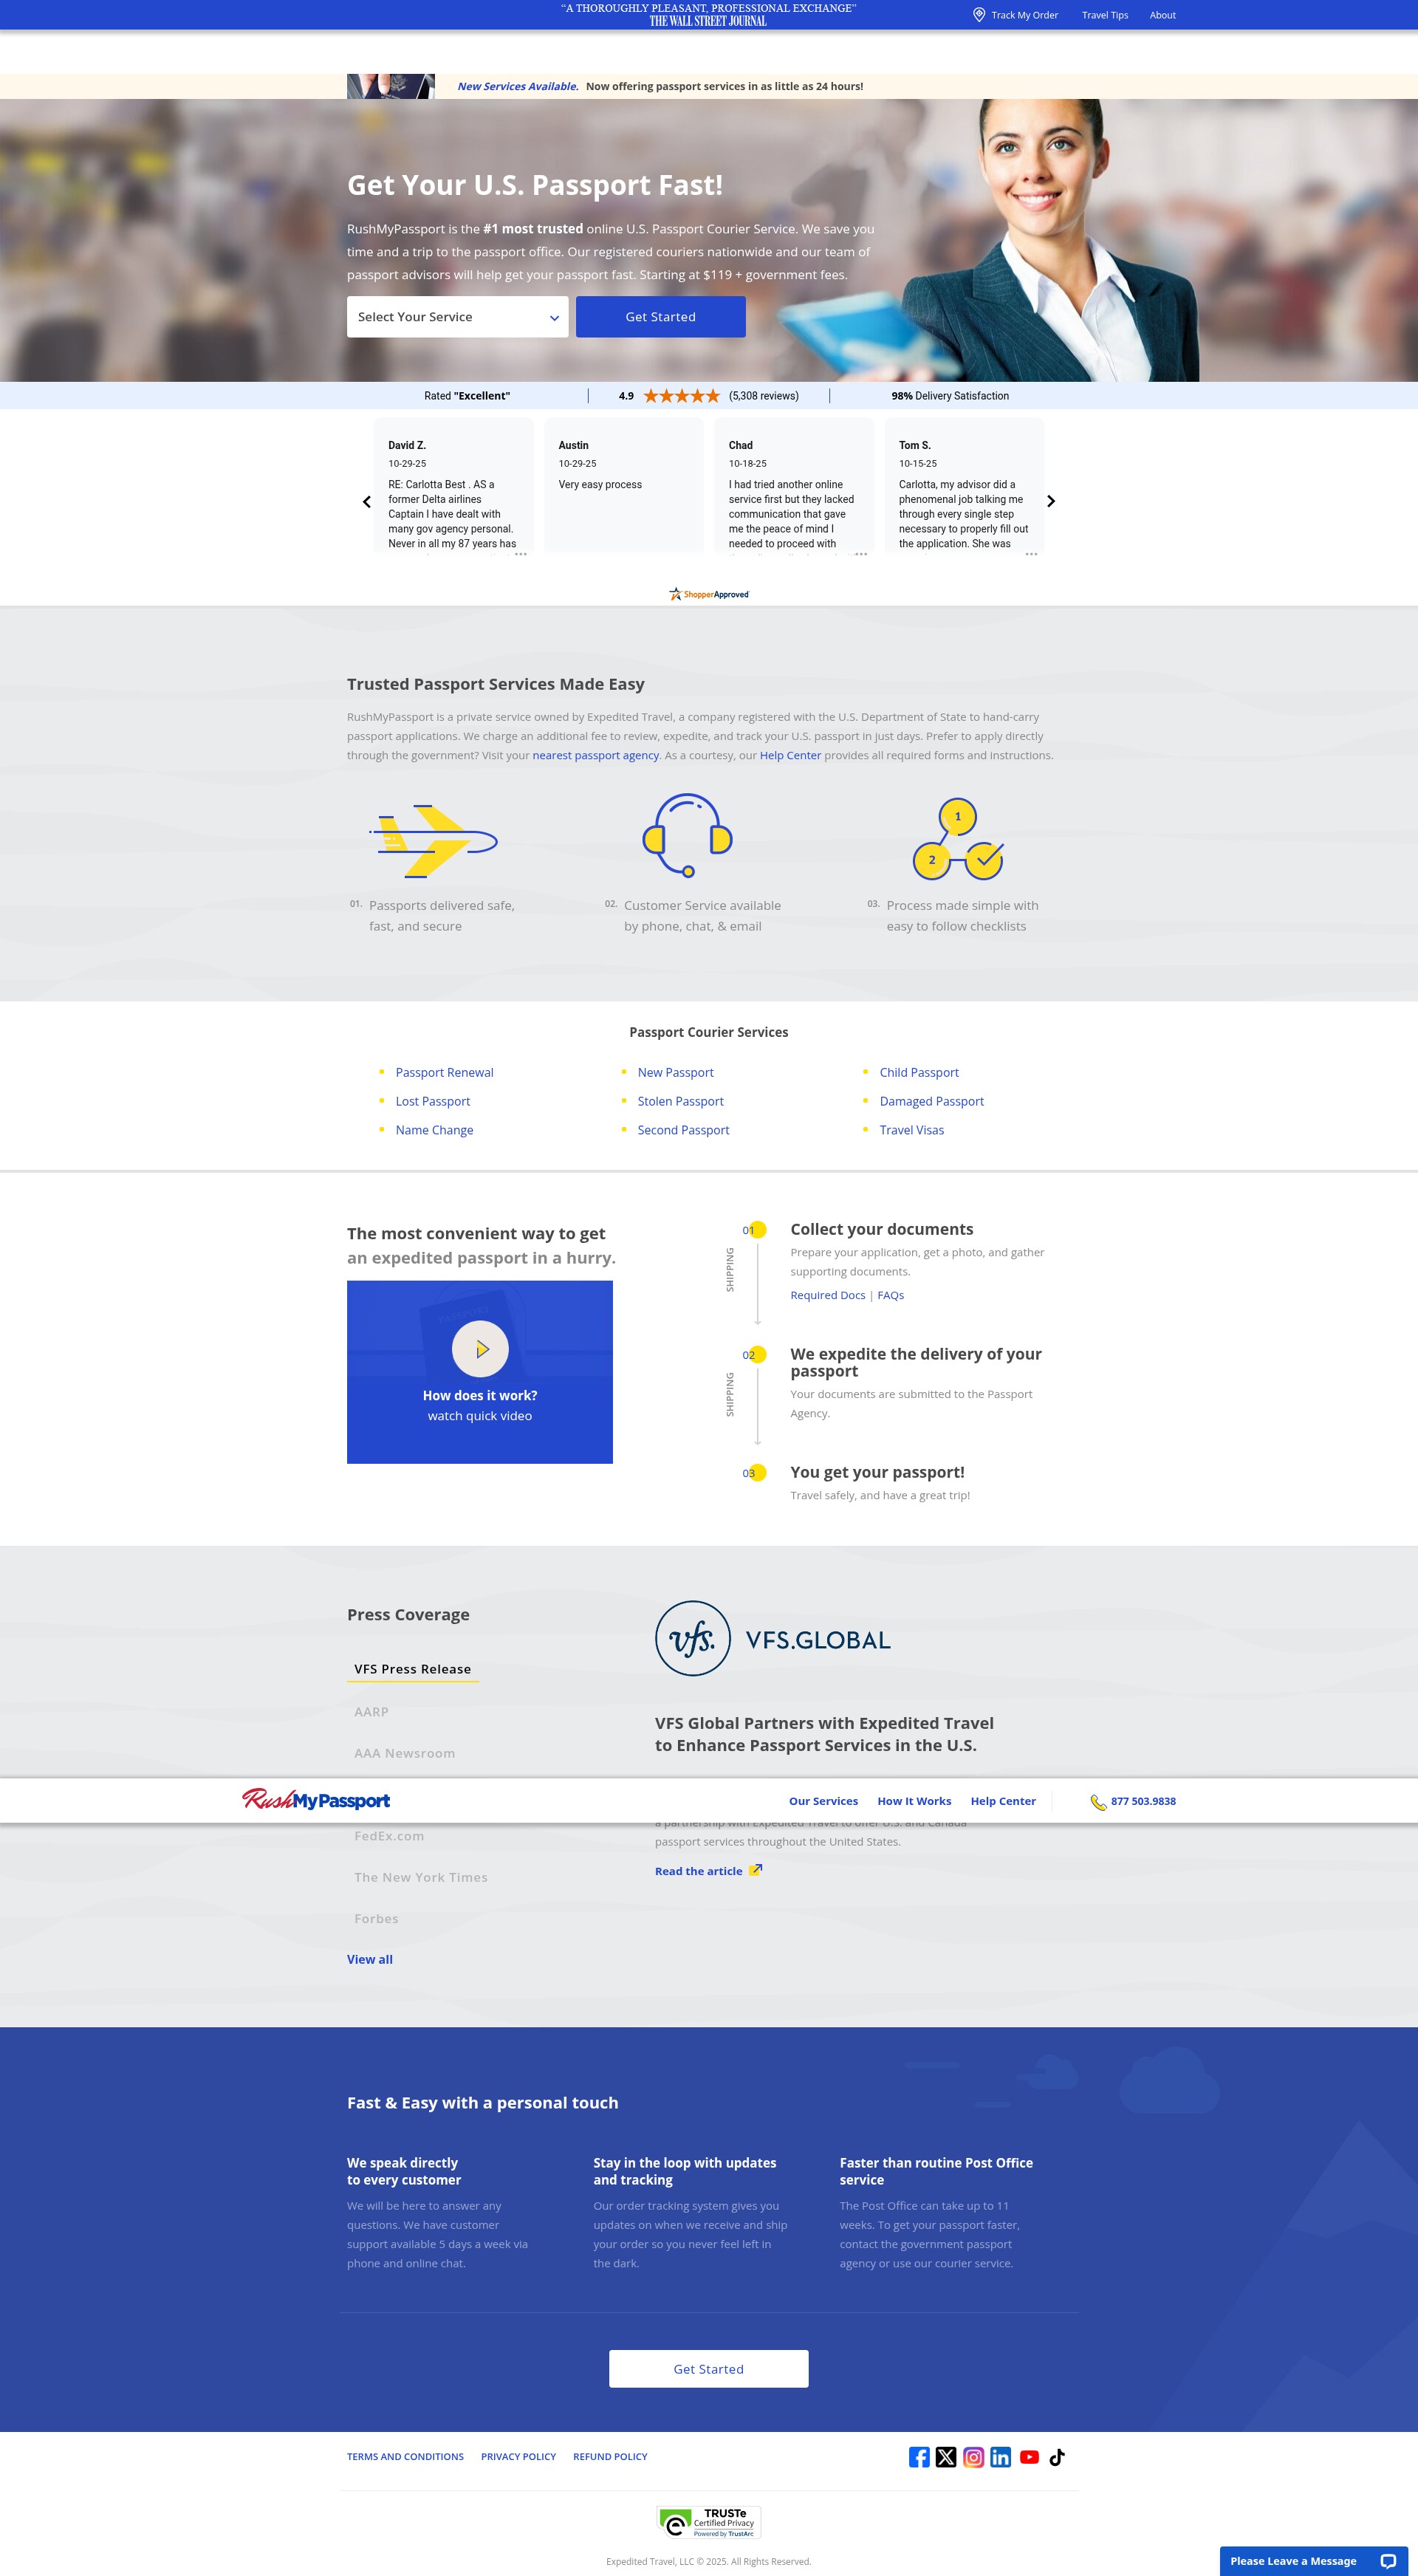
Task: Open the Instagram icon
Action: coord(973,2457)
